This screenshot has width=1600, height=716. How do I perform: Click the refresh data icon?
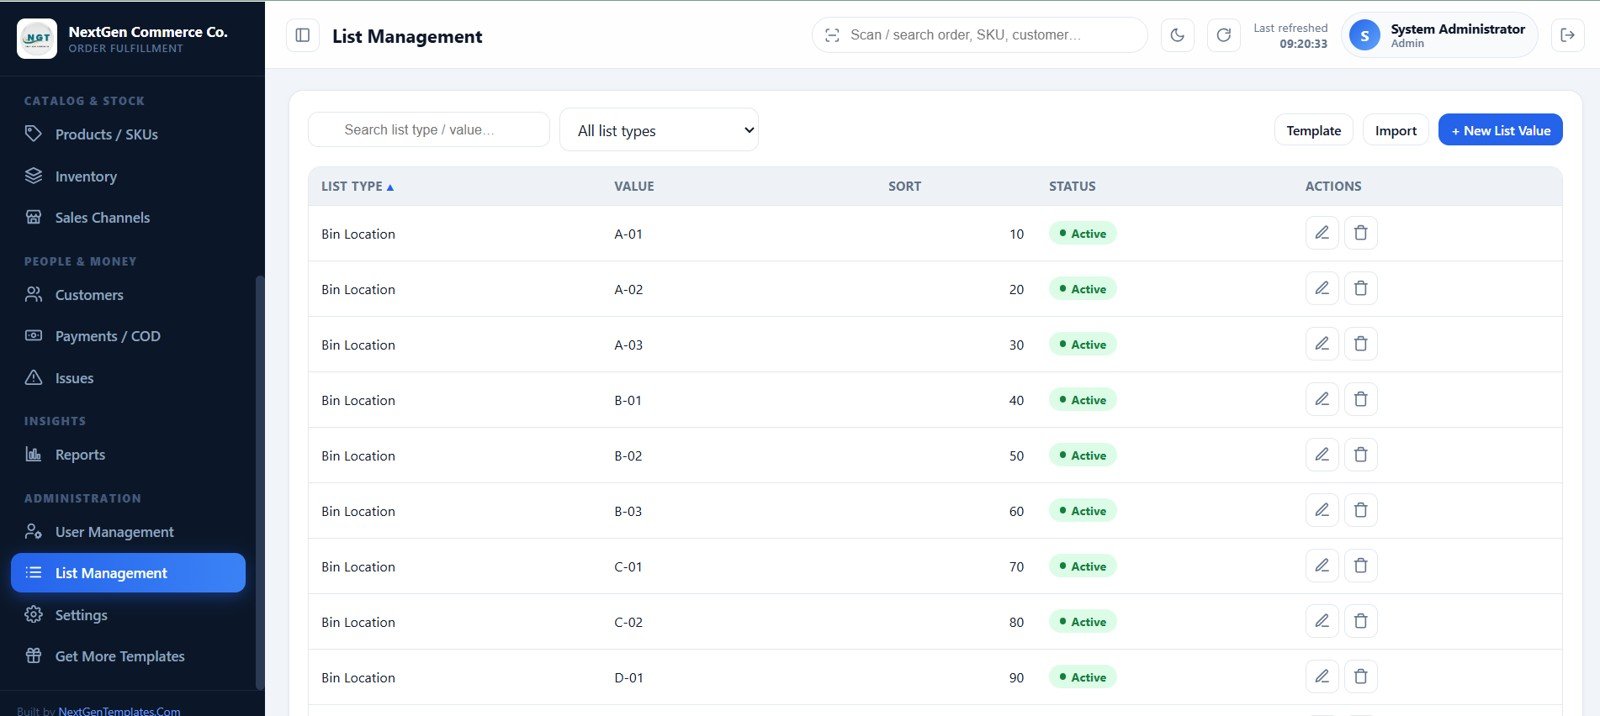point(1223,35)
